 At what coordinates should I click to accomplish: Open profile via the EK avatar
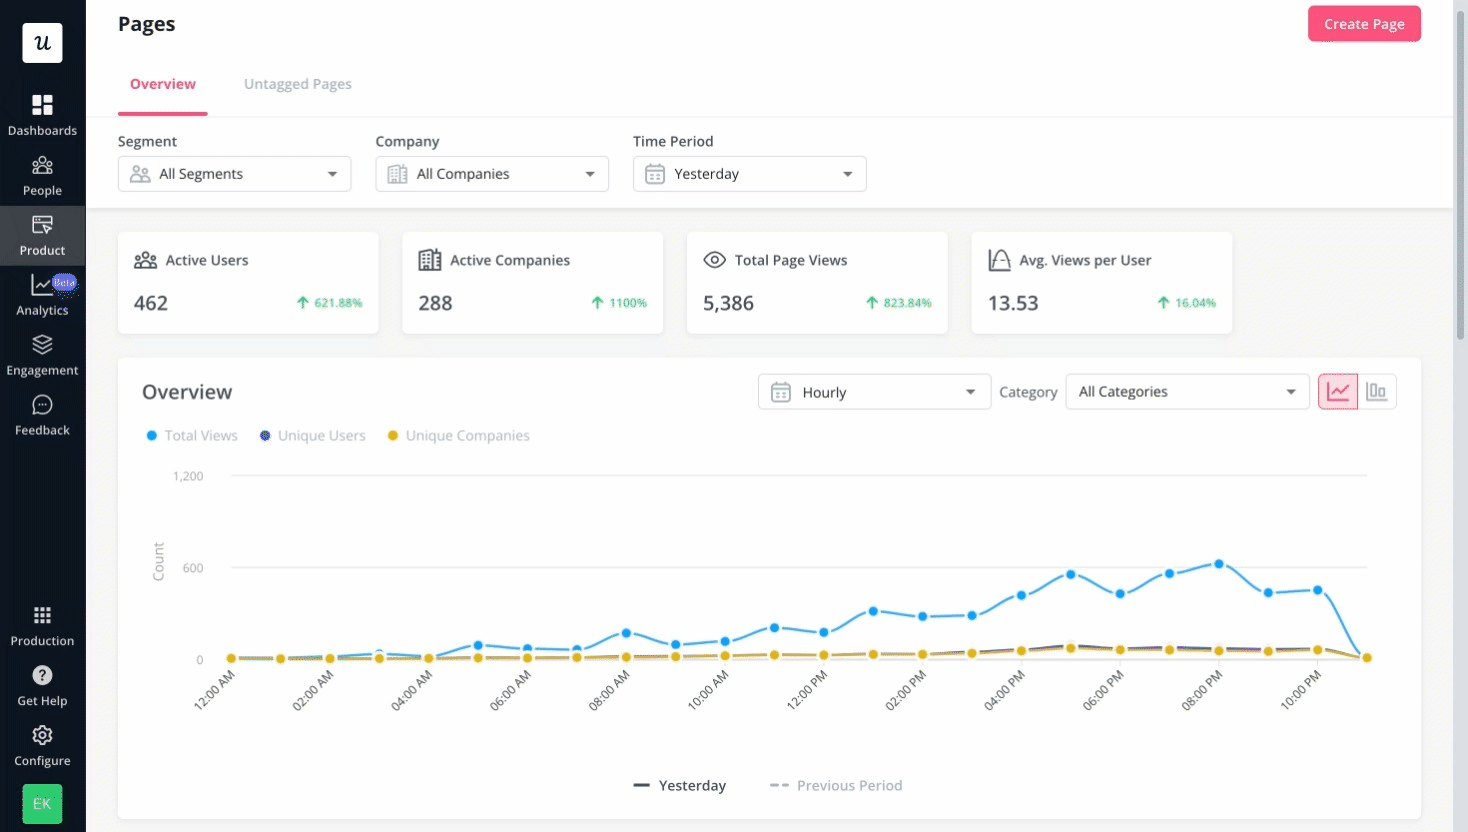click(41, 803)
